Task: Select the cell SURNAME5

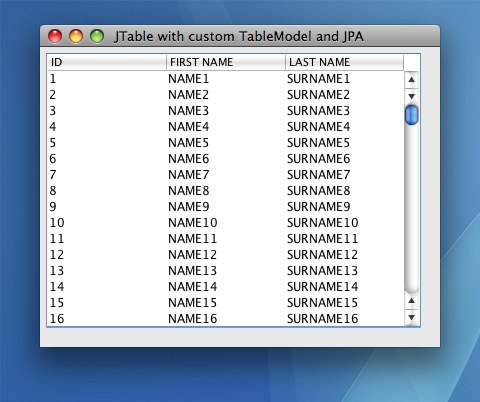Action: tap(345, 143)
